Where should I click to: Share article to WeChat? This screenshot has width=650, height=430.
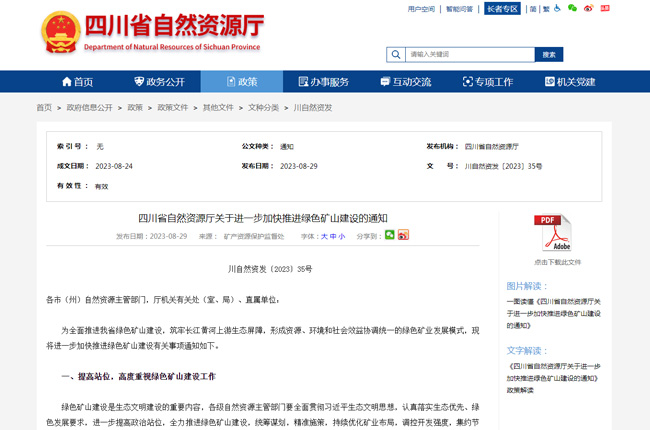coord(390,235)
